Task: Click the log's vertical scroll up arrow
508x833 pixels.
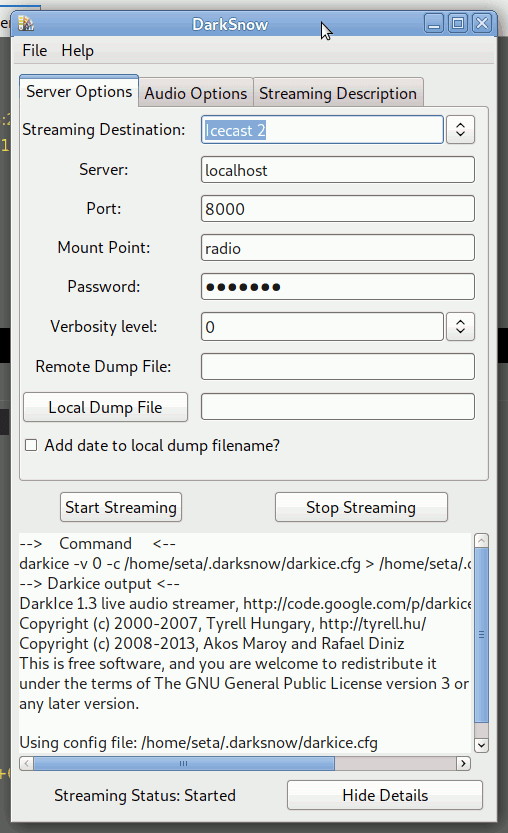Action: click(x=481, y=541)
